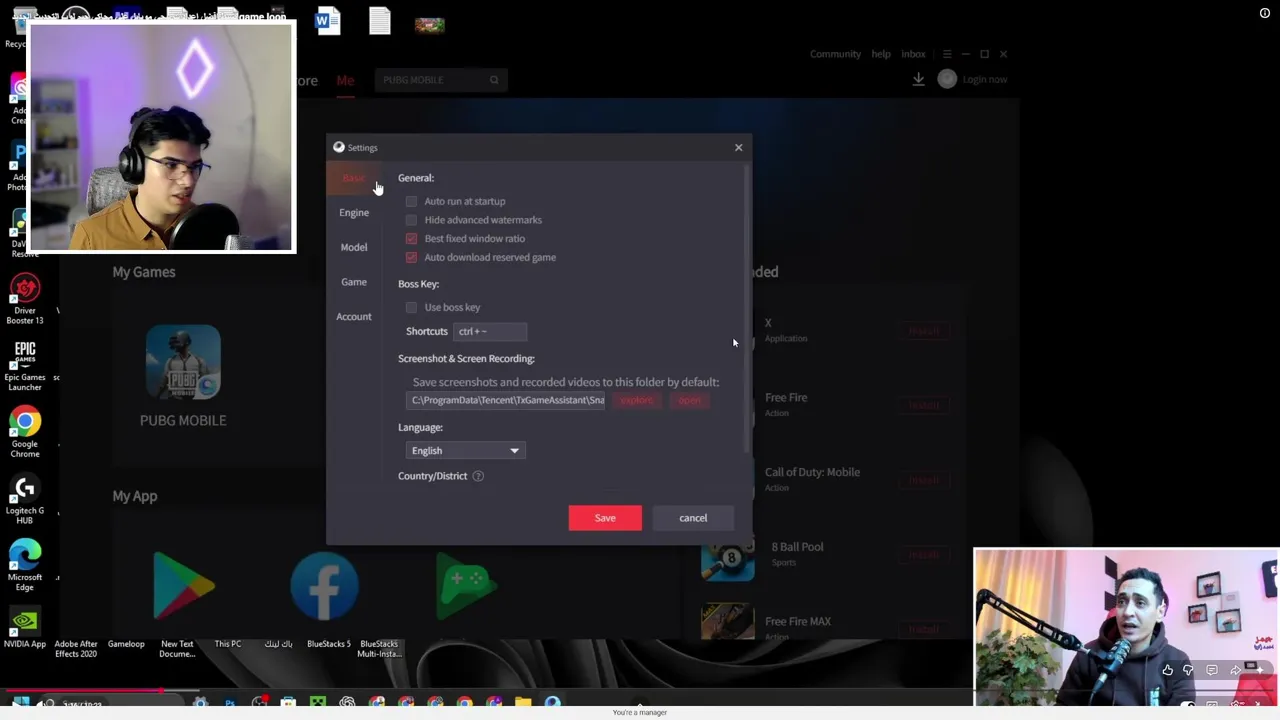
Task: Open File Explorer folder on taskbar
Action: tap(523, 703)
